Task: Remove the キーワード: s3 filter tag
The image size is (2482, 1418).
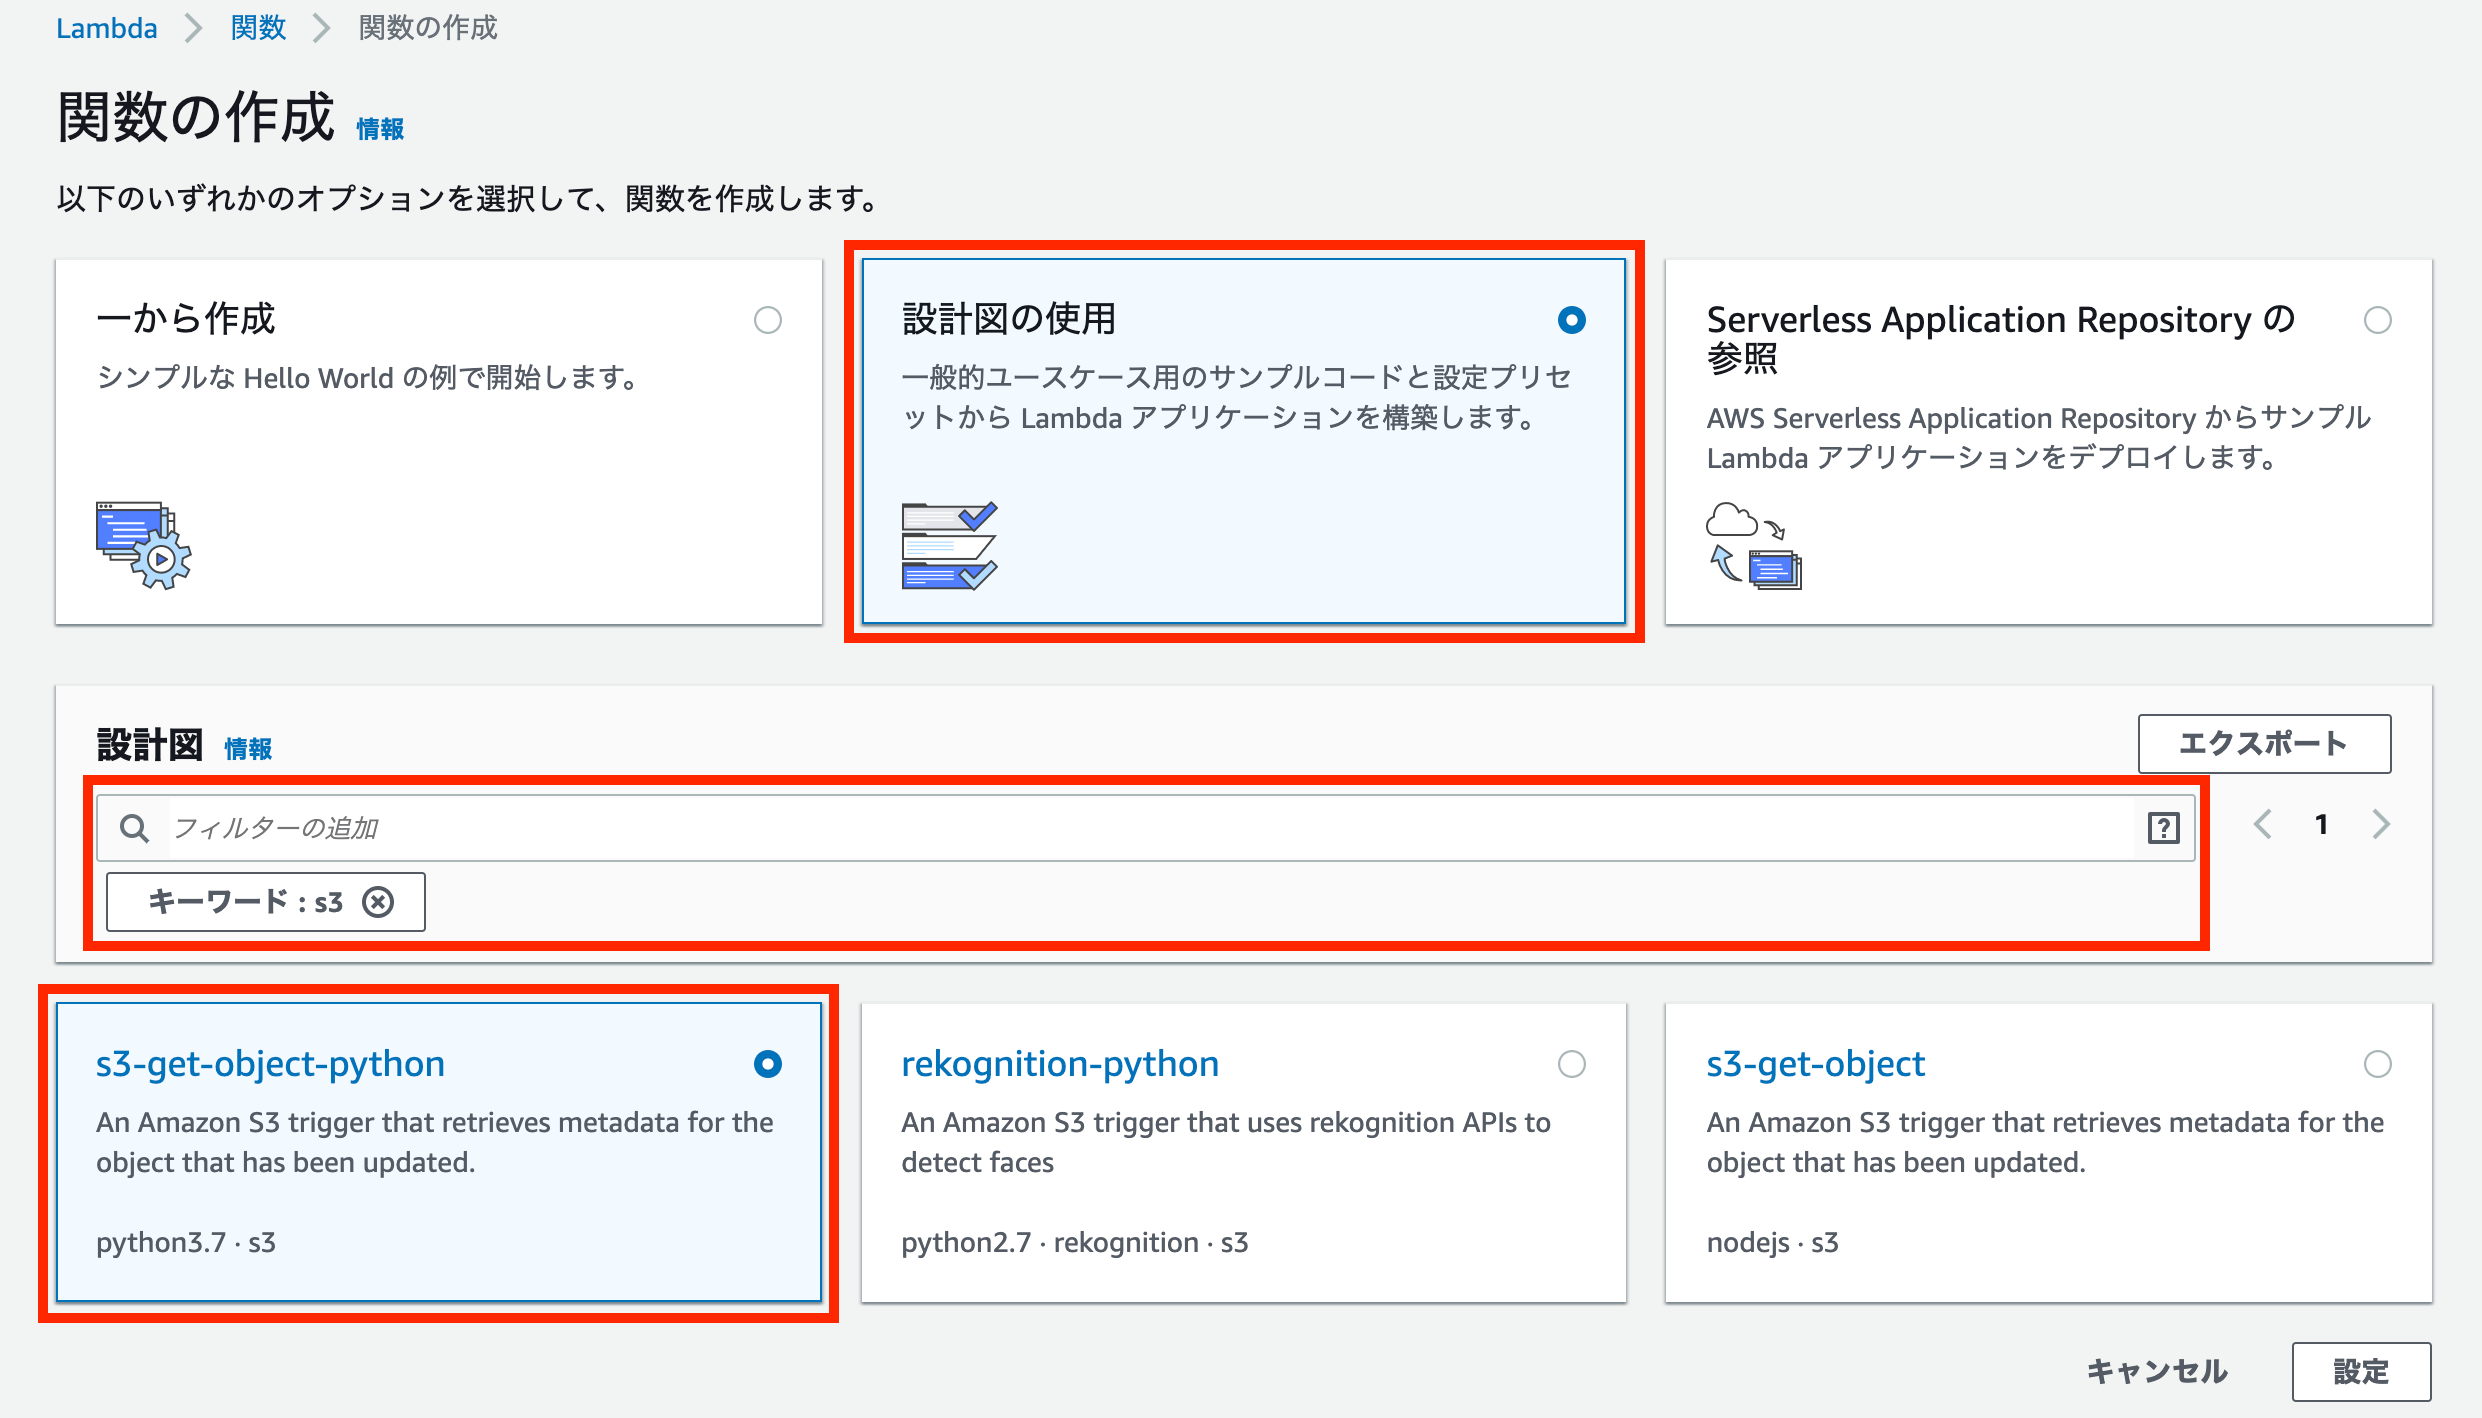Action: (x=378, y=902)
